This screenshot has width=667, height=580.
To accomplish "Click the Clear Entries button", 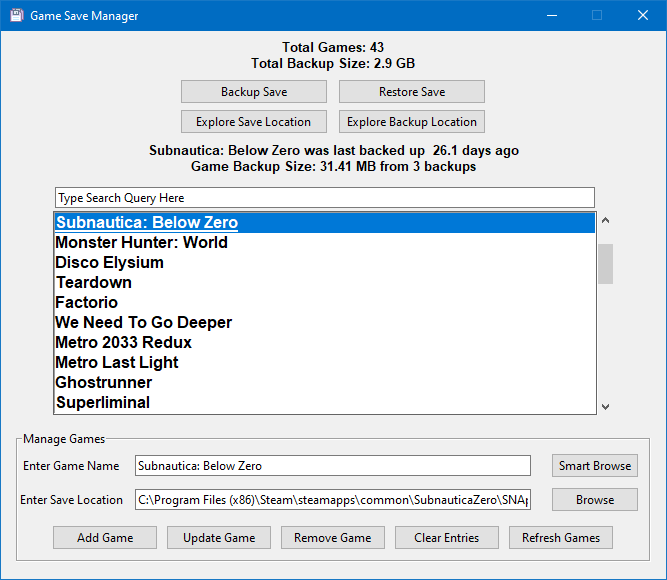I will tap(447, 538).
